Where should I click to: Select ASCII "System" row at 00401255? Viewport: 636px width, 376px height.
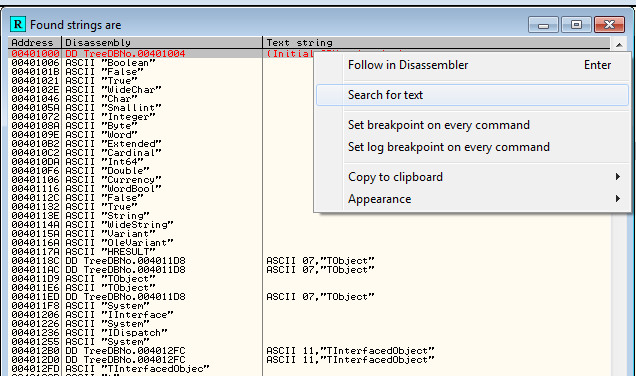[x=309, y=341]
